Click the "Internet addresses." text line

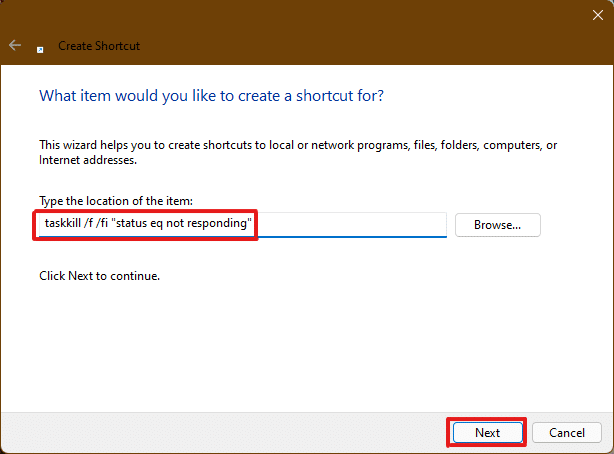pos(88,160)
